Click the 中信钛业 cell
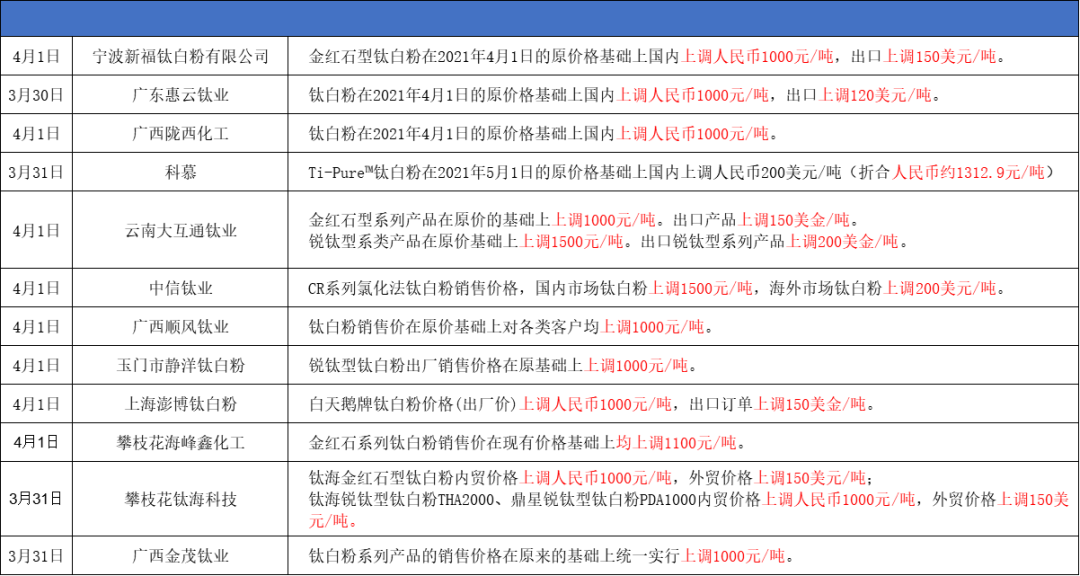This screenshot has height=576, width=1080. [182, 288]
